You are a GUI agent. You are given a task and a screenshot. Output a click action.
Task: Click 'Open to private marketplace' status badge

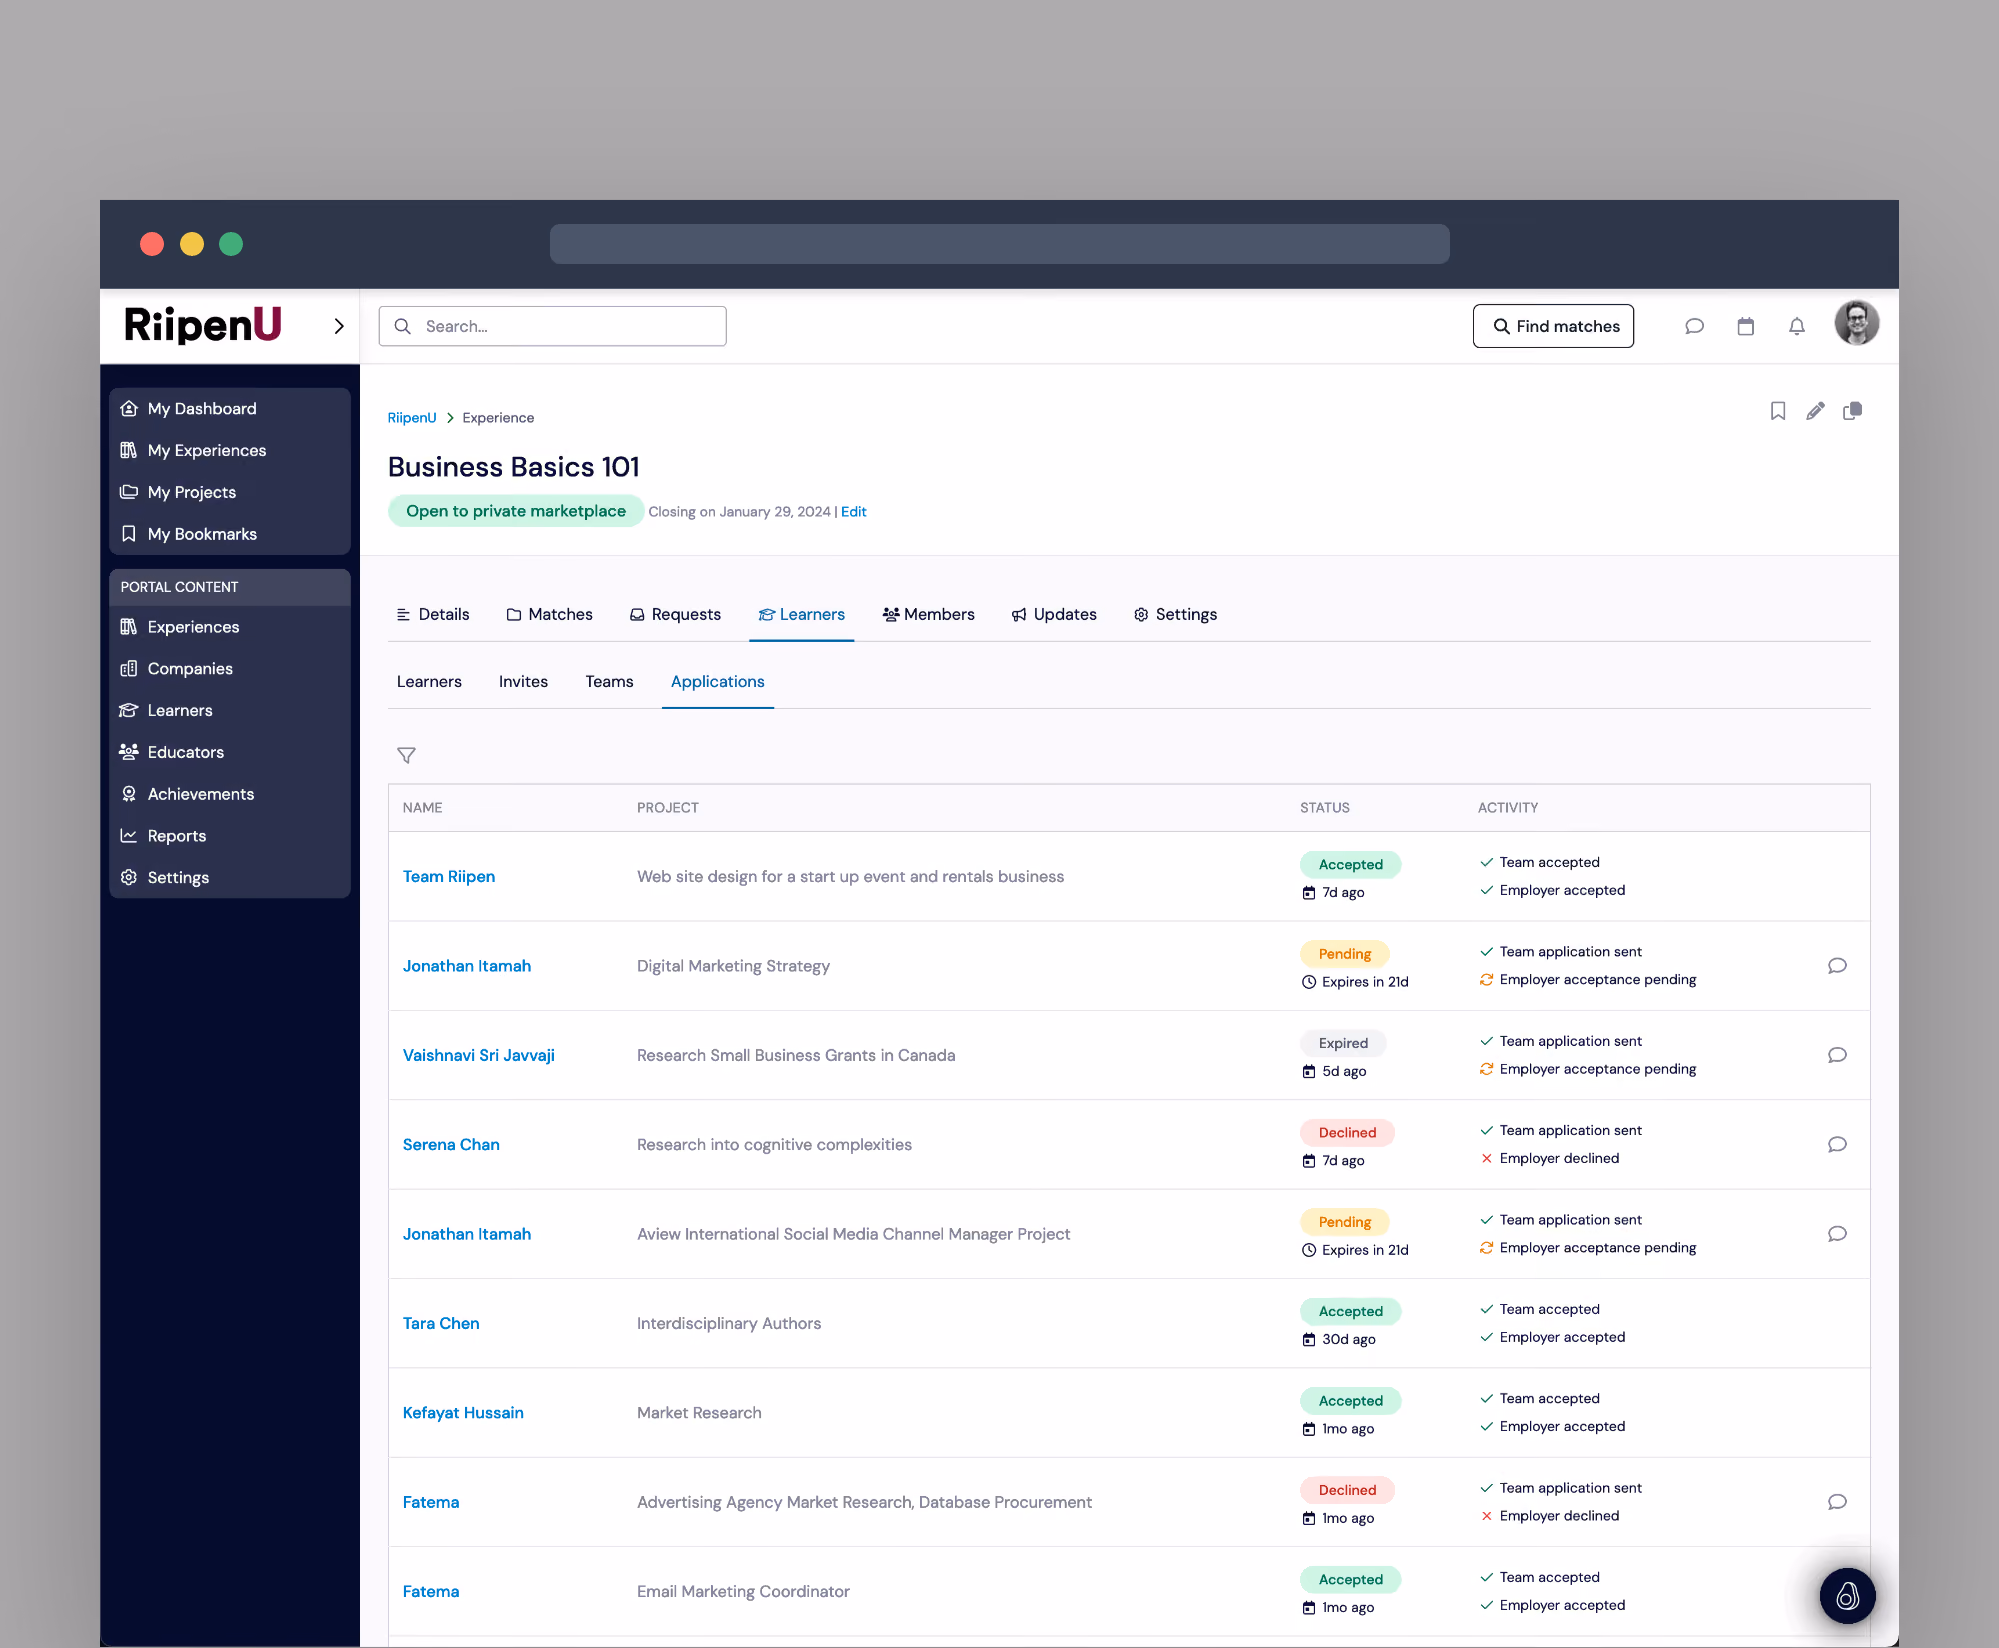[516, 511]
